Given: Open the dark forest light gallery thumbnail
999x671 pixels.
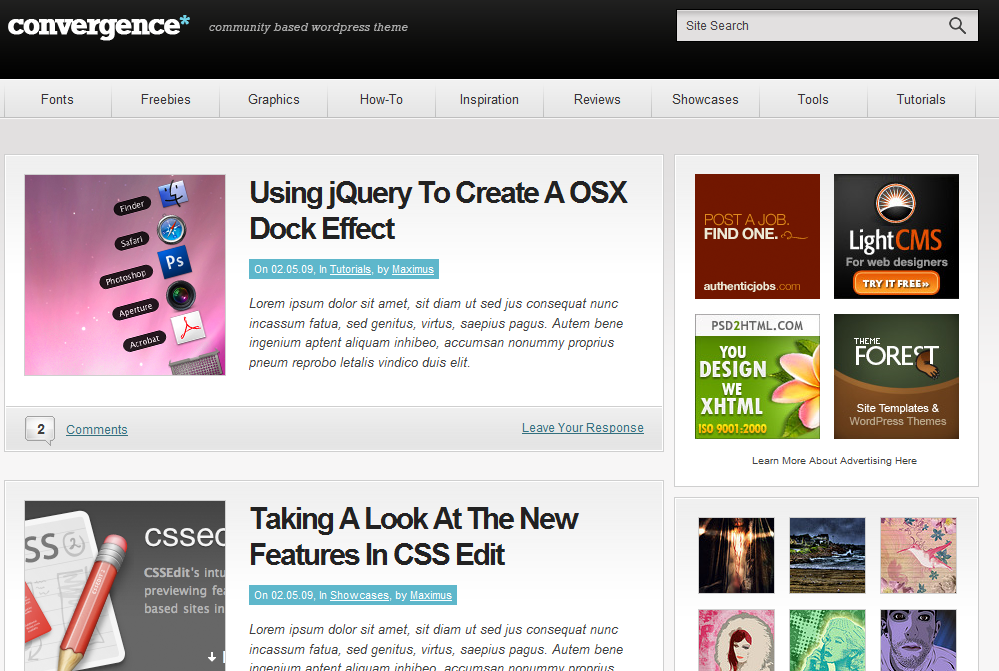Looking at the screenshot, I should [737, 556].
